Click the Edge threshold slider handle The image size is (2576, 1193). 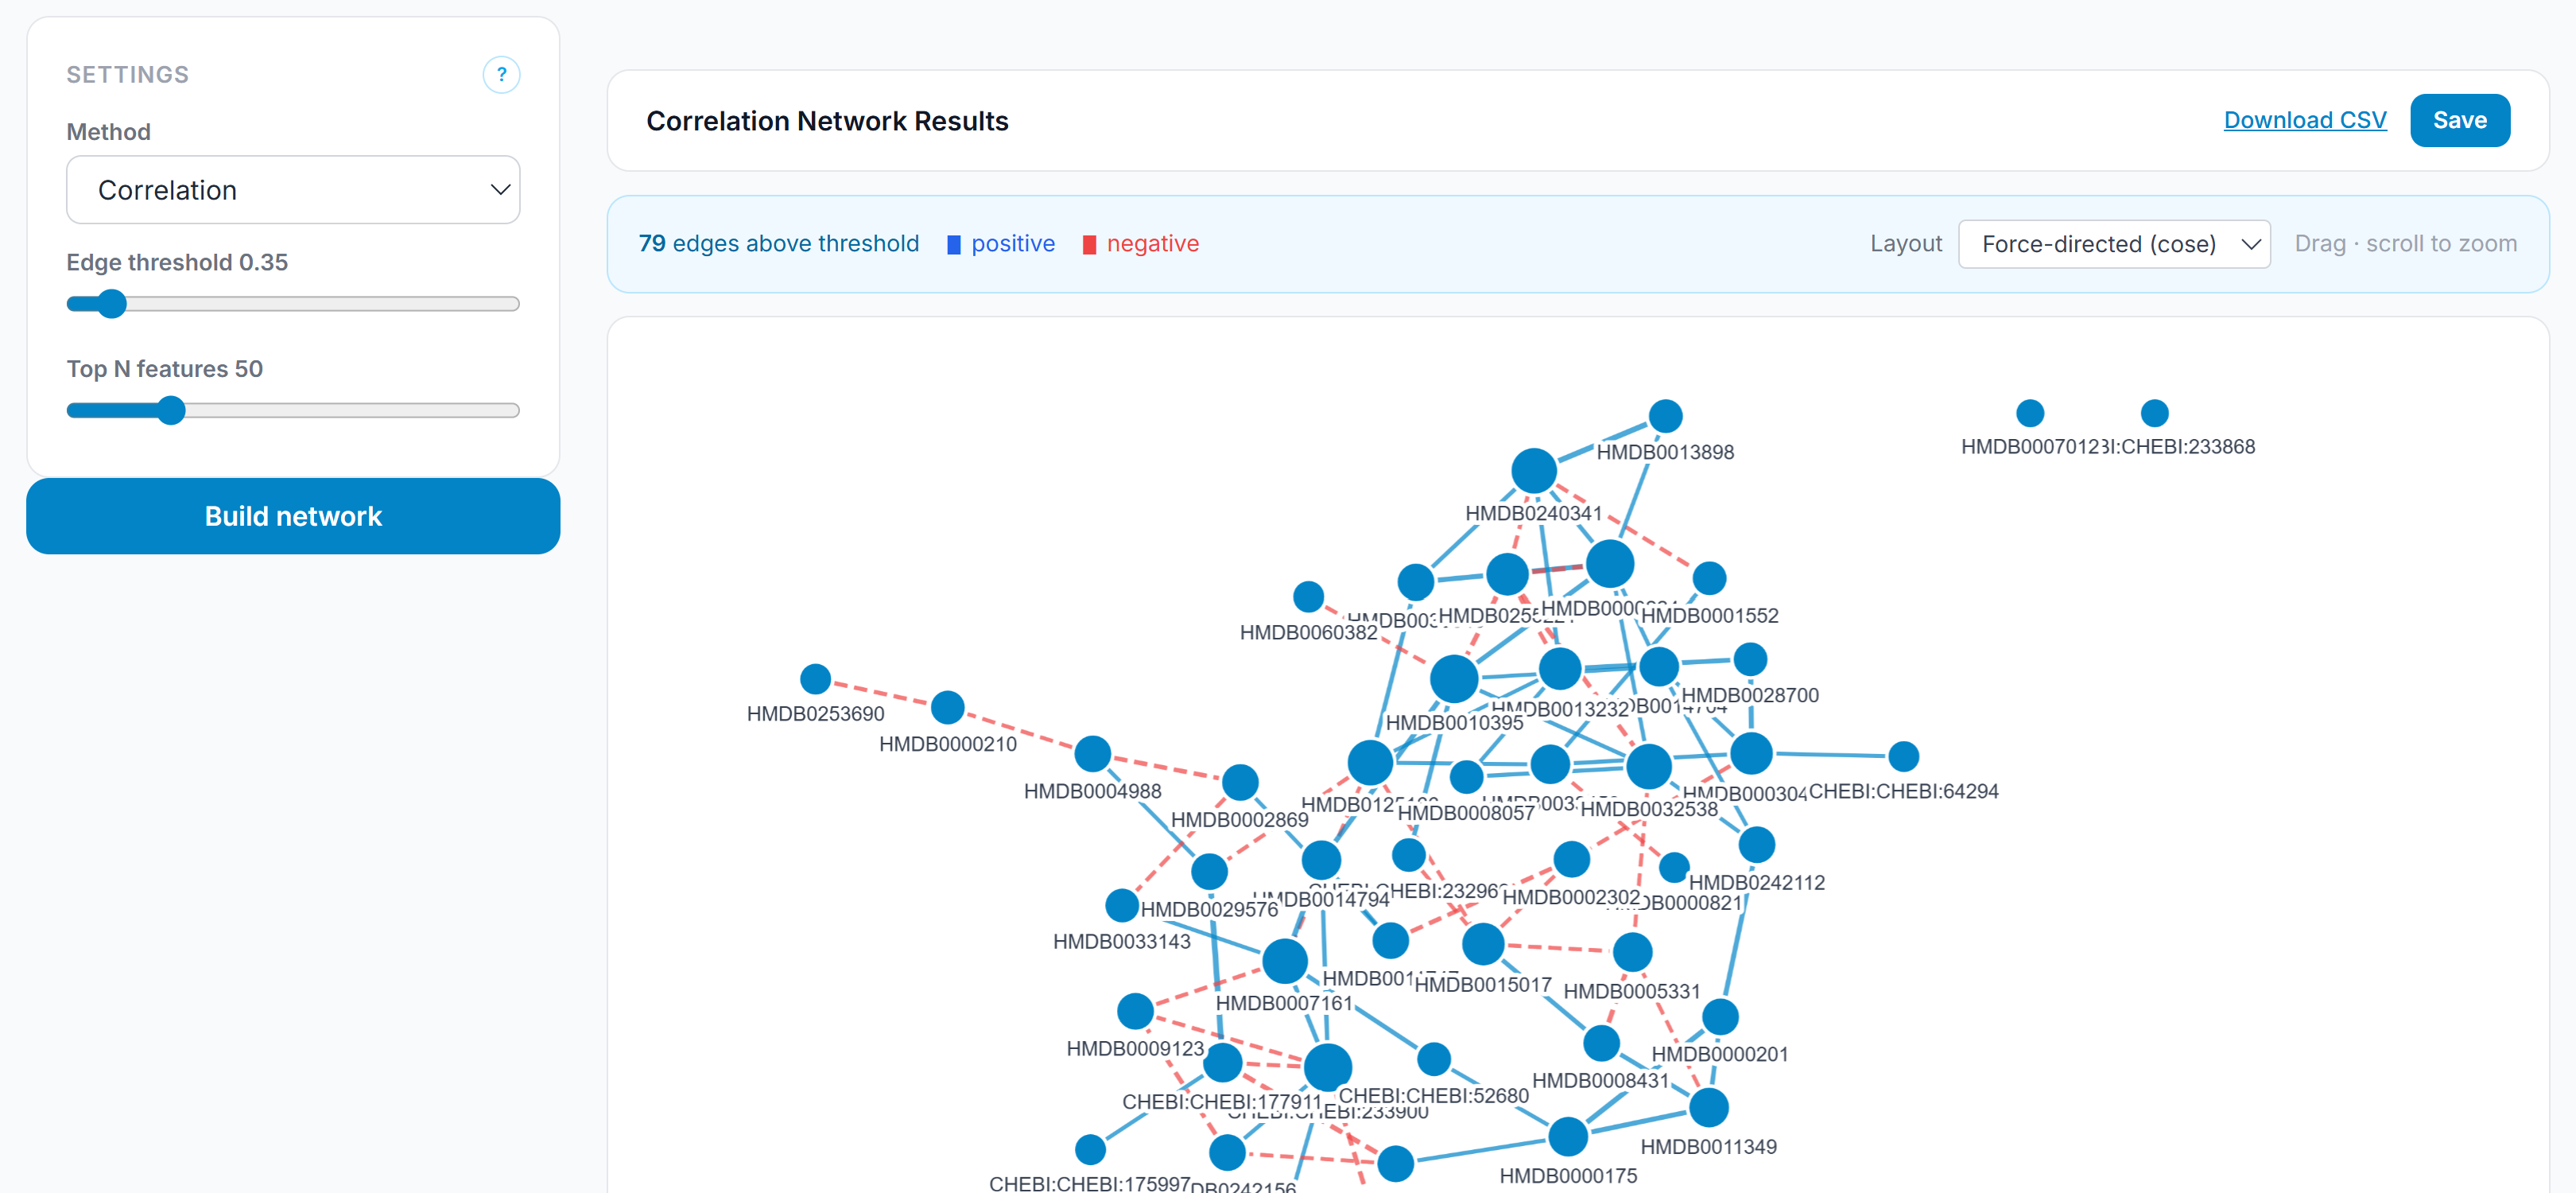(x=112, y=303)
